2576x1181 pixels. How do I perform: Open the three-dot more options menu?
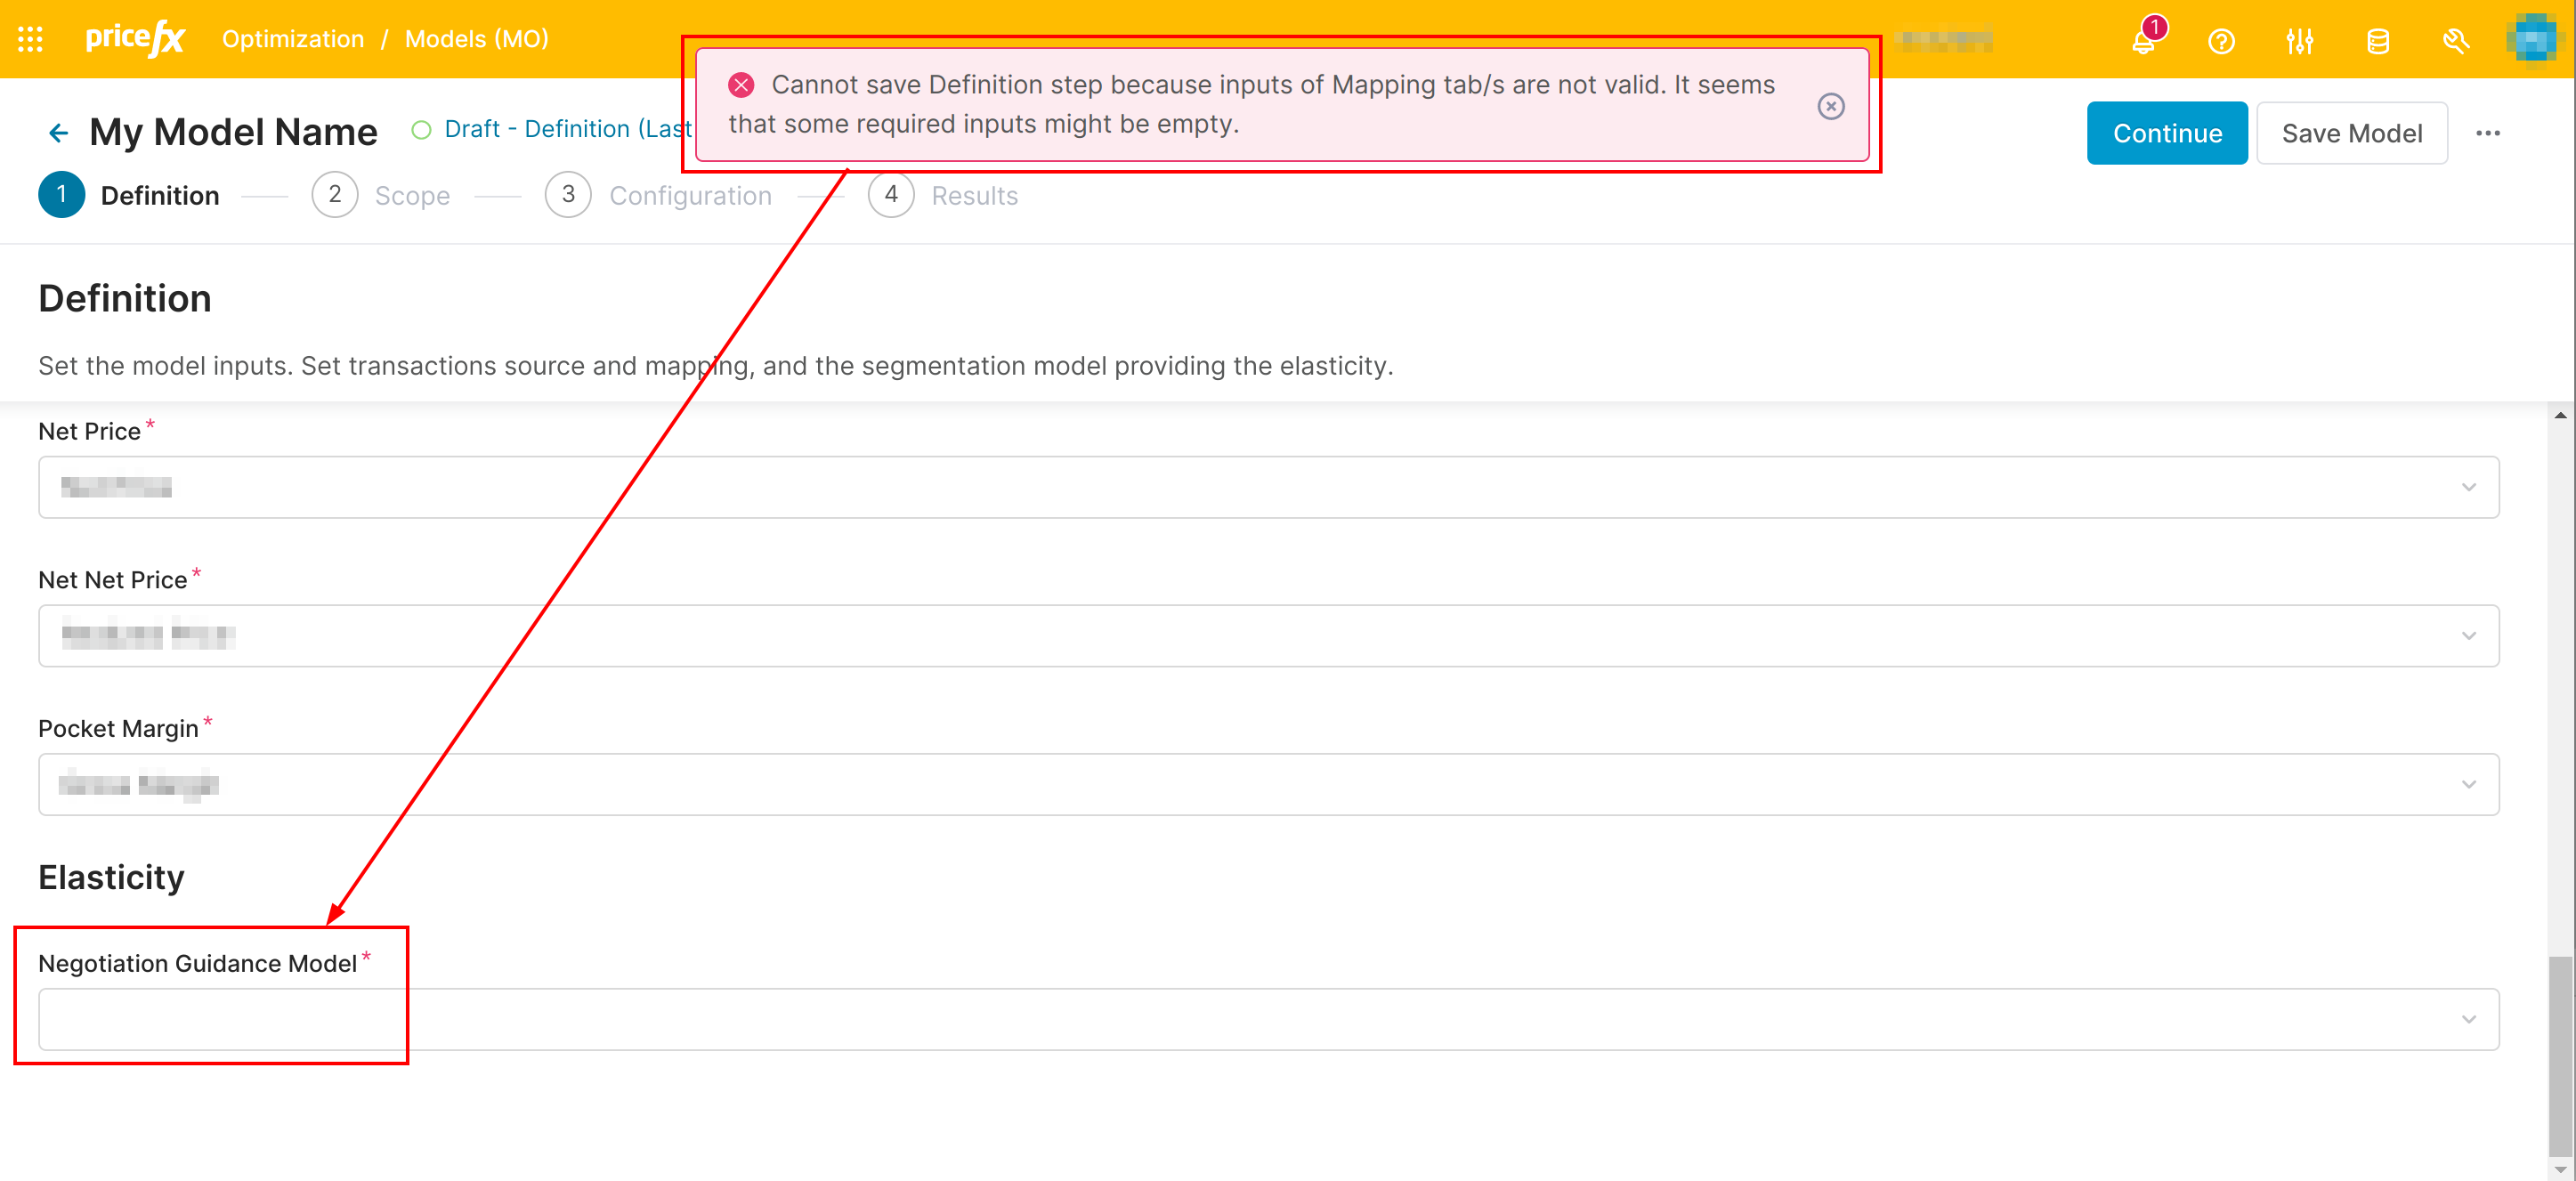[2487, 133]
